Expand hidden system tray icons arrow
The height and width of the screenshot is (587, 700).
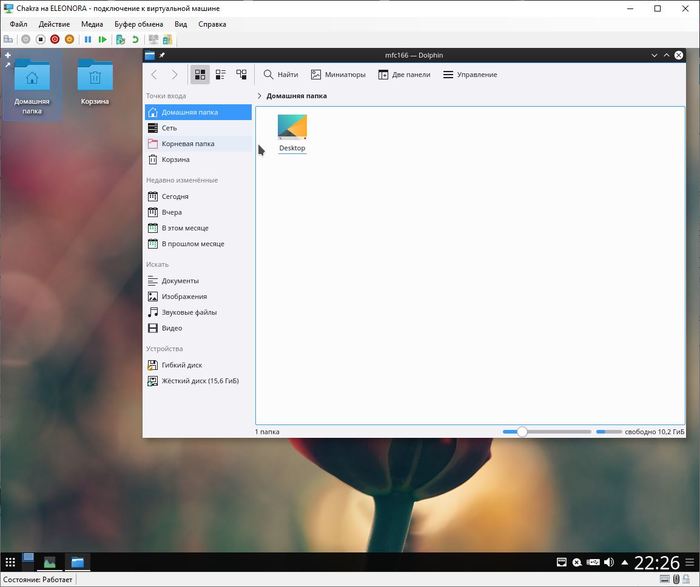pyautogui.click(x=623, y=563)
